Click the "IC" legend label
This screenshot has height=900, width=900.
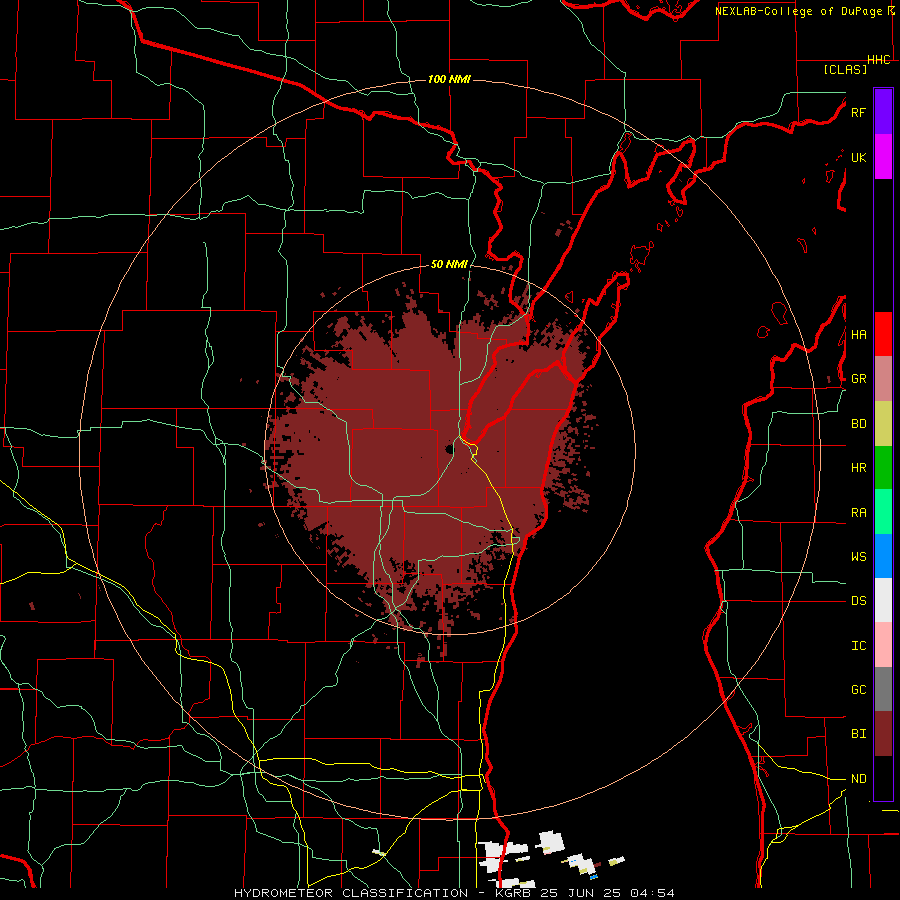point(858,646)
